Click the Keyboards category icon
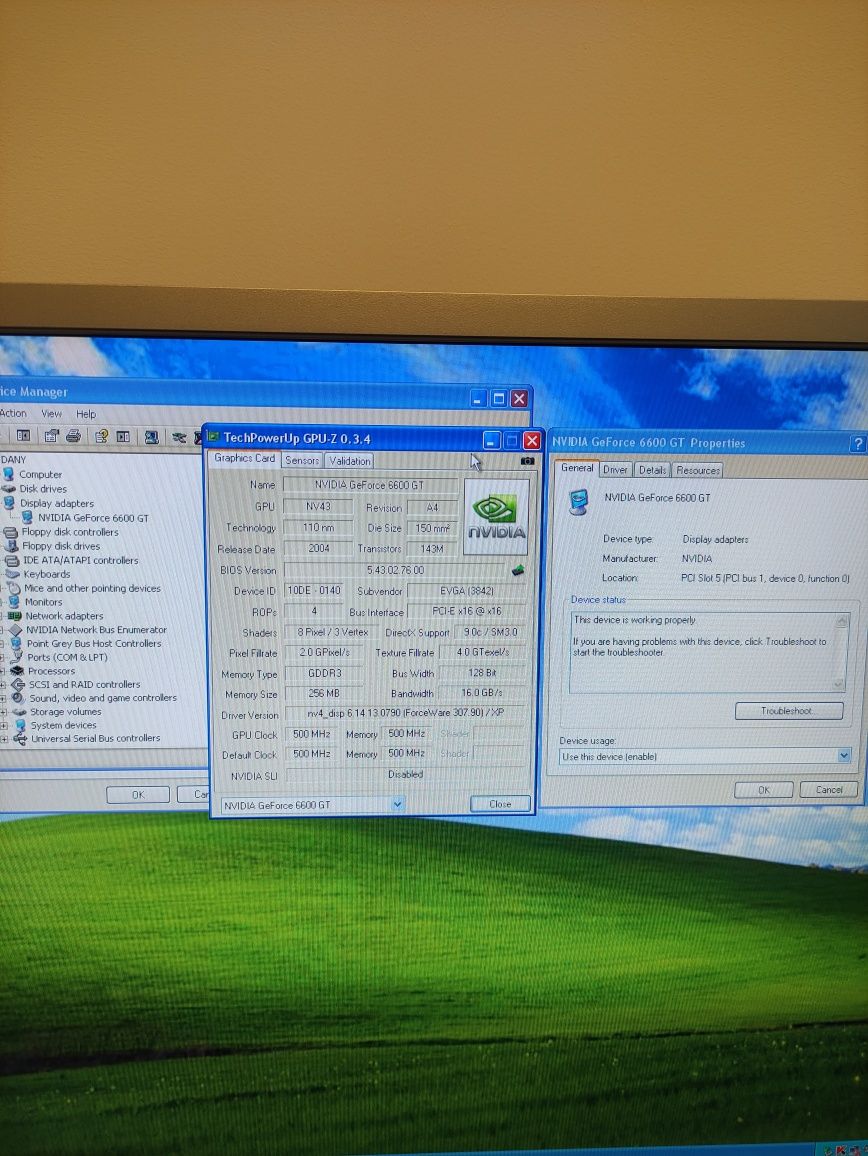The height and width of the screenshot is (1156, 868). [13, 574]
